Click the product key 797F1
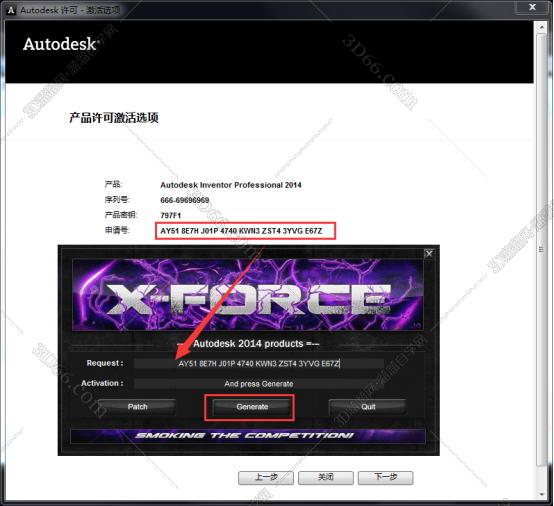Image resolution: width=554 pixels, height=506 pixels. tap(170, 216)
